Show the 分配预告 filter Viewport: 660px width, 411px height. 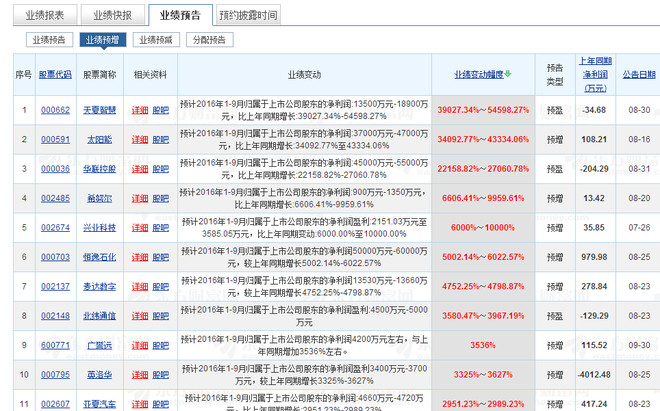point(210,40)
